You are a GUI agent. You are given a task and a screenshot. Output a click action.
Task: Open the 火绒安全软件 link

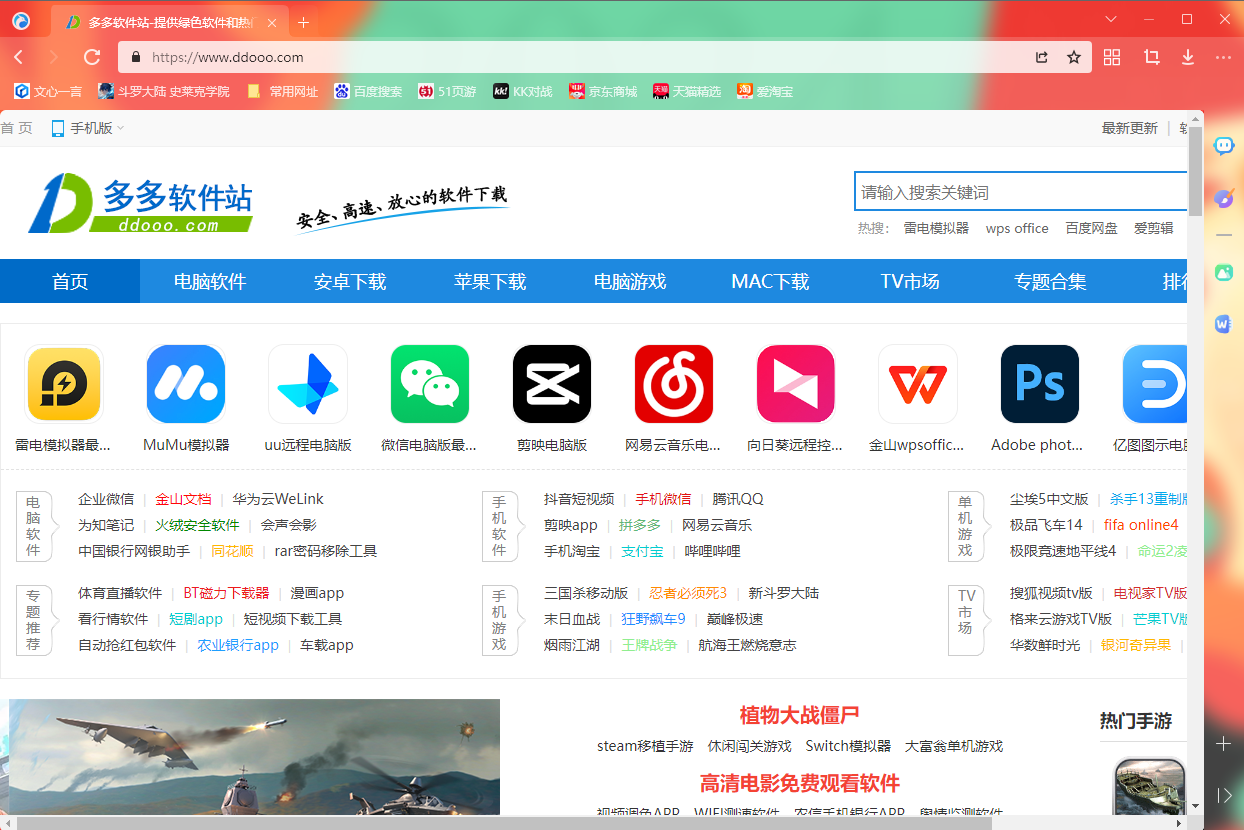(197, 525)
